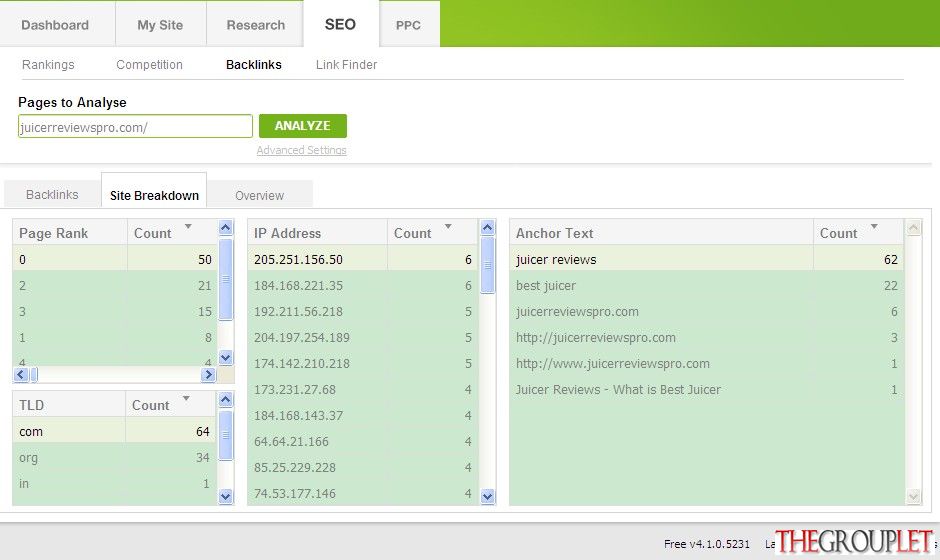
Task: Sort Page Rank table by Count arrow
Action: pyautogui.click(x=188, y=227)
